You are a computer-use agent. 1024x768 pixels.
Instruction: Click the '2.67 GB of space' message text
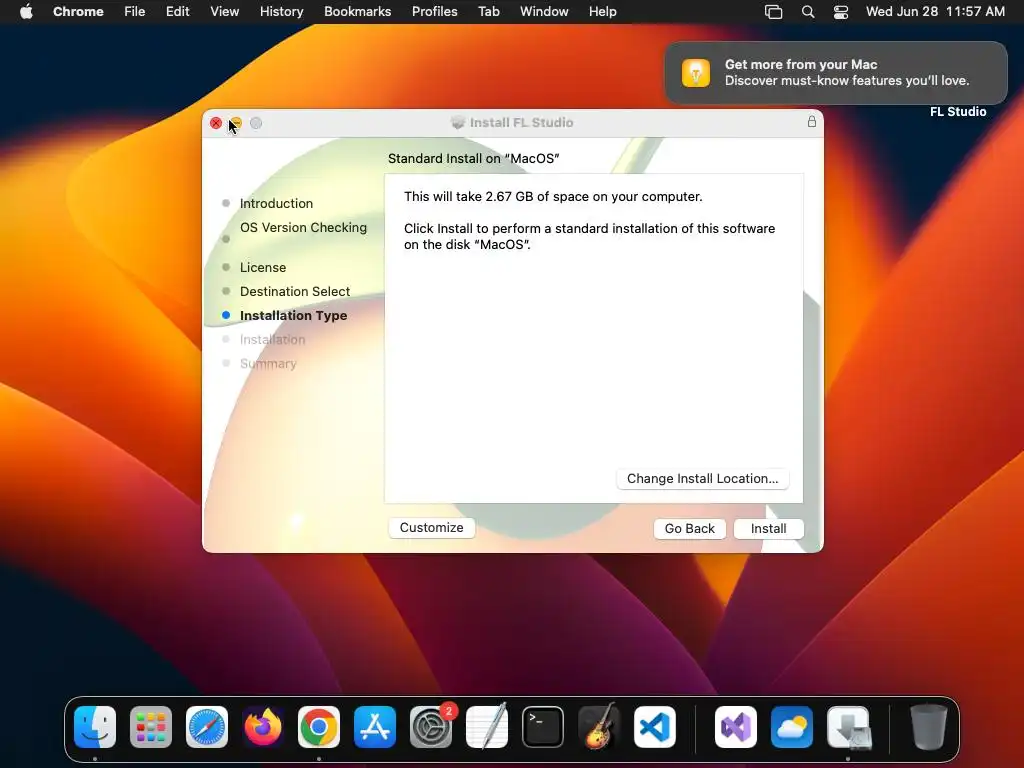553,197
